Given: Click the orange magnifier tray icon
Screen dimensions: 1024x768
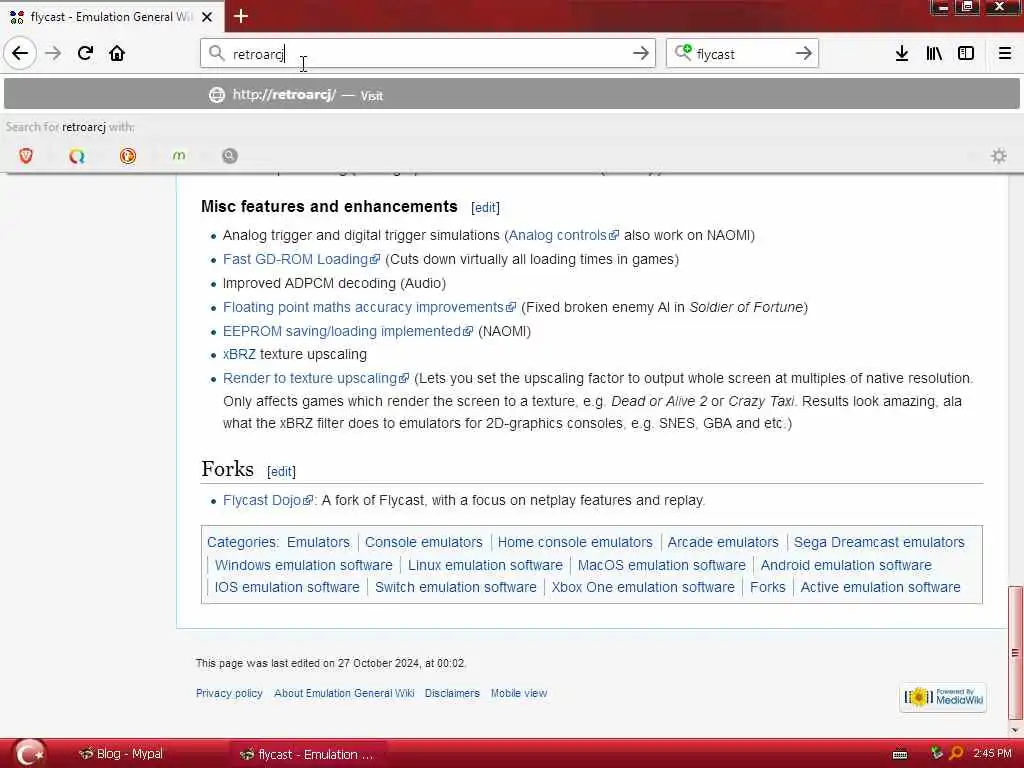Looking at the screenshot, I should (x=955, y=753).
